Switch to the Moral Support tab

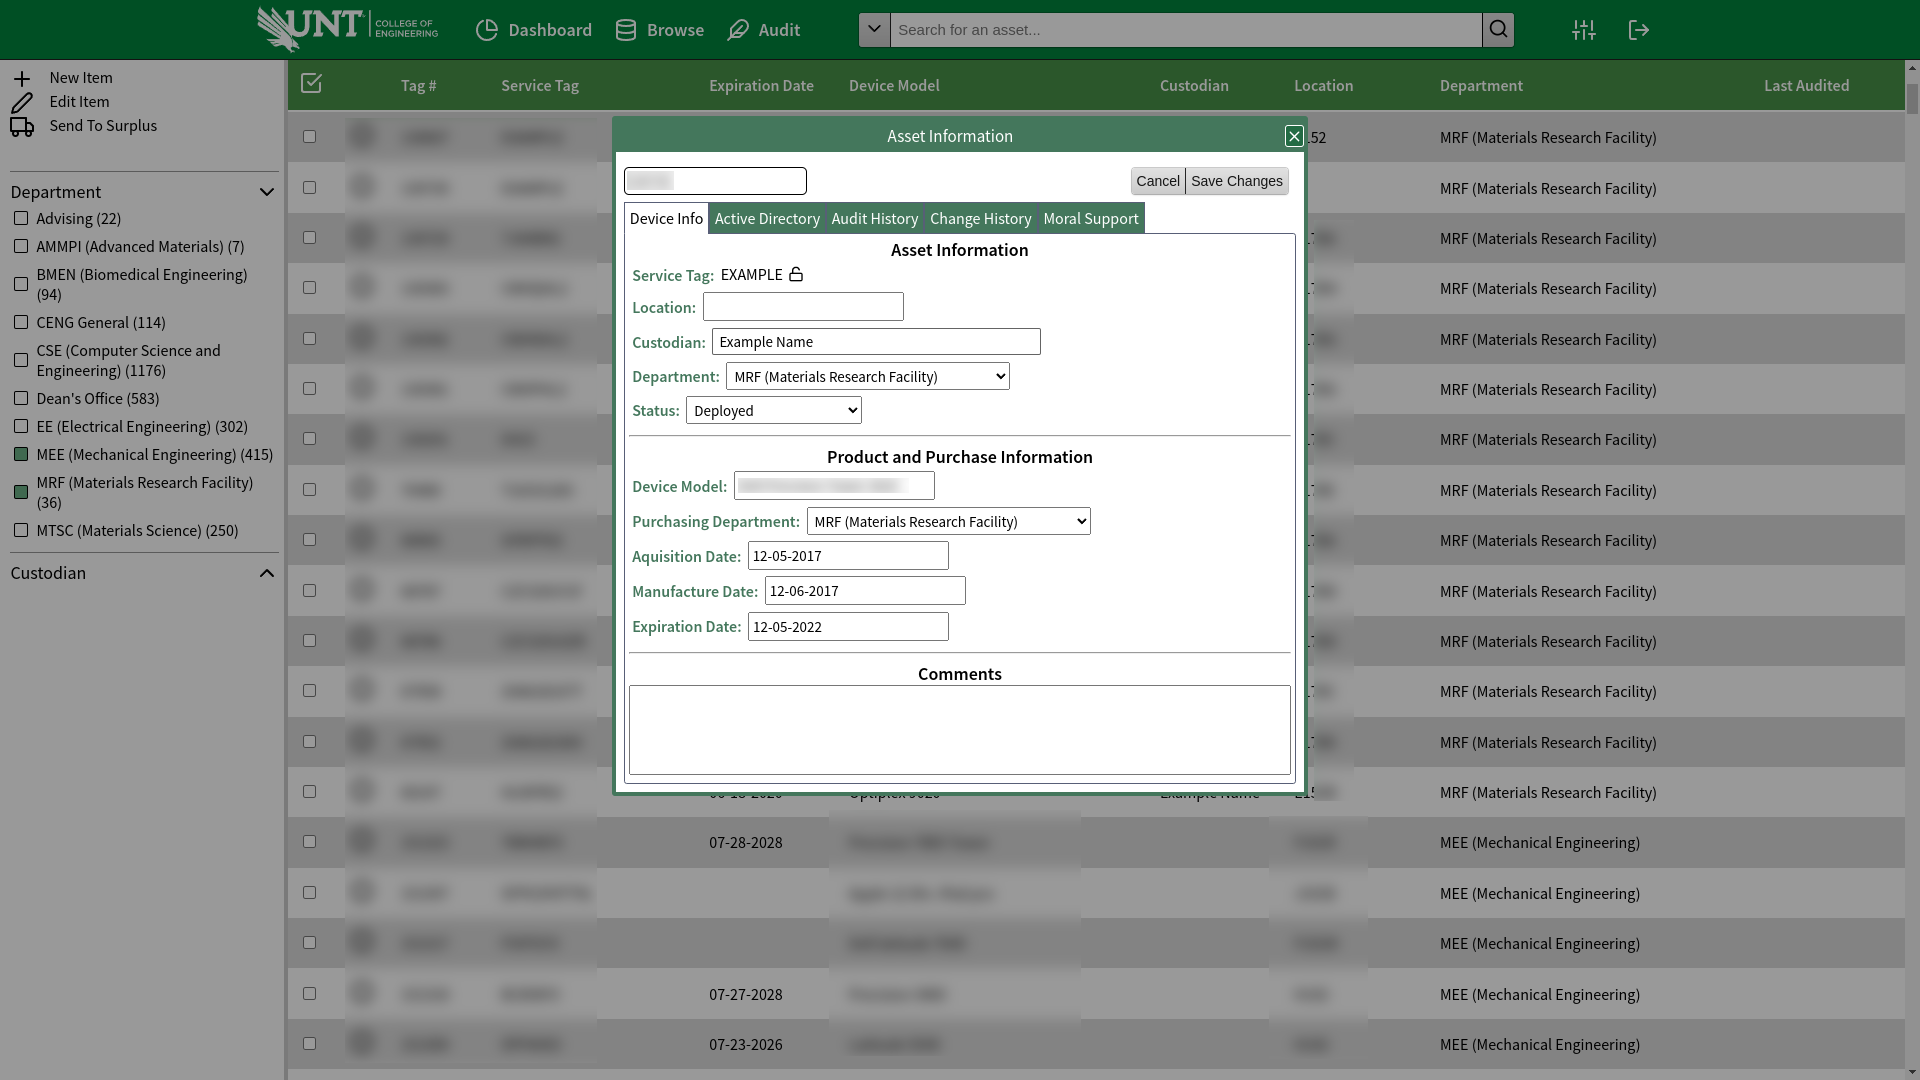pyautogui.click(x=1091, y=219)
